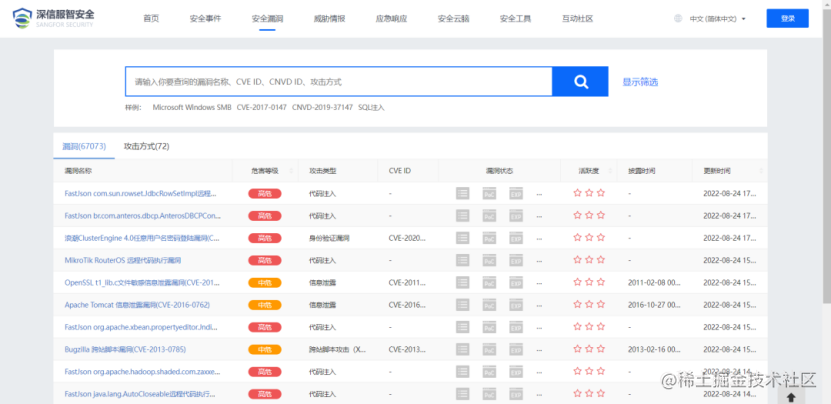831x404 pixels.
Task: Click EXP icon in Bugzilla row
Action: point(516,349)
